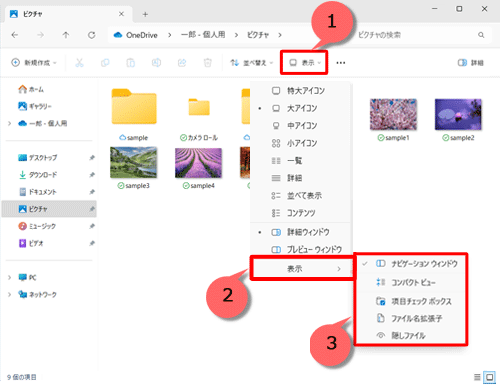Click ピクチャ breadcrumb in address bar
The image size is (500, 388).
coord(258,35)
